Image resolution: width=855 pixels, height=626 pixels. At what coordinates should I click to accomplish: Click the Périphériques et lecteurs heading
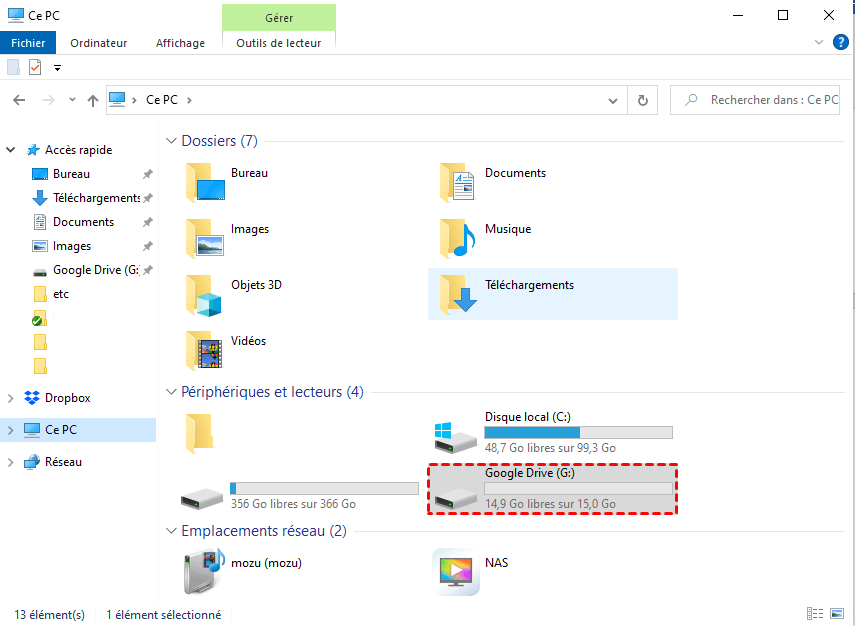point(272,392)
